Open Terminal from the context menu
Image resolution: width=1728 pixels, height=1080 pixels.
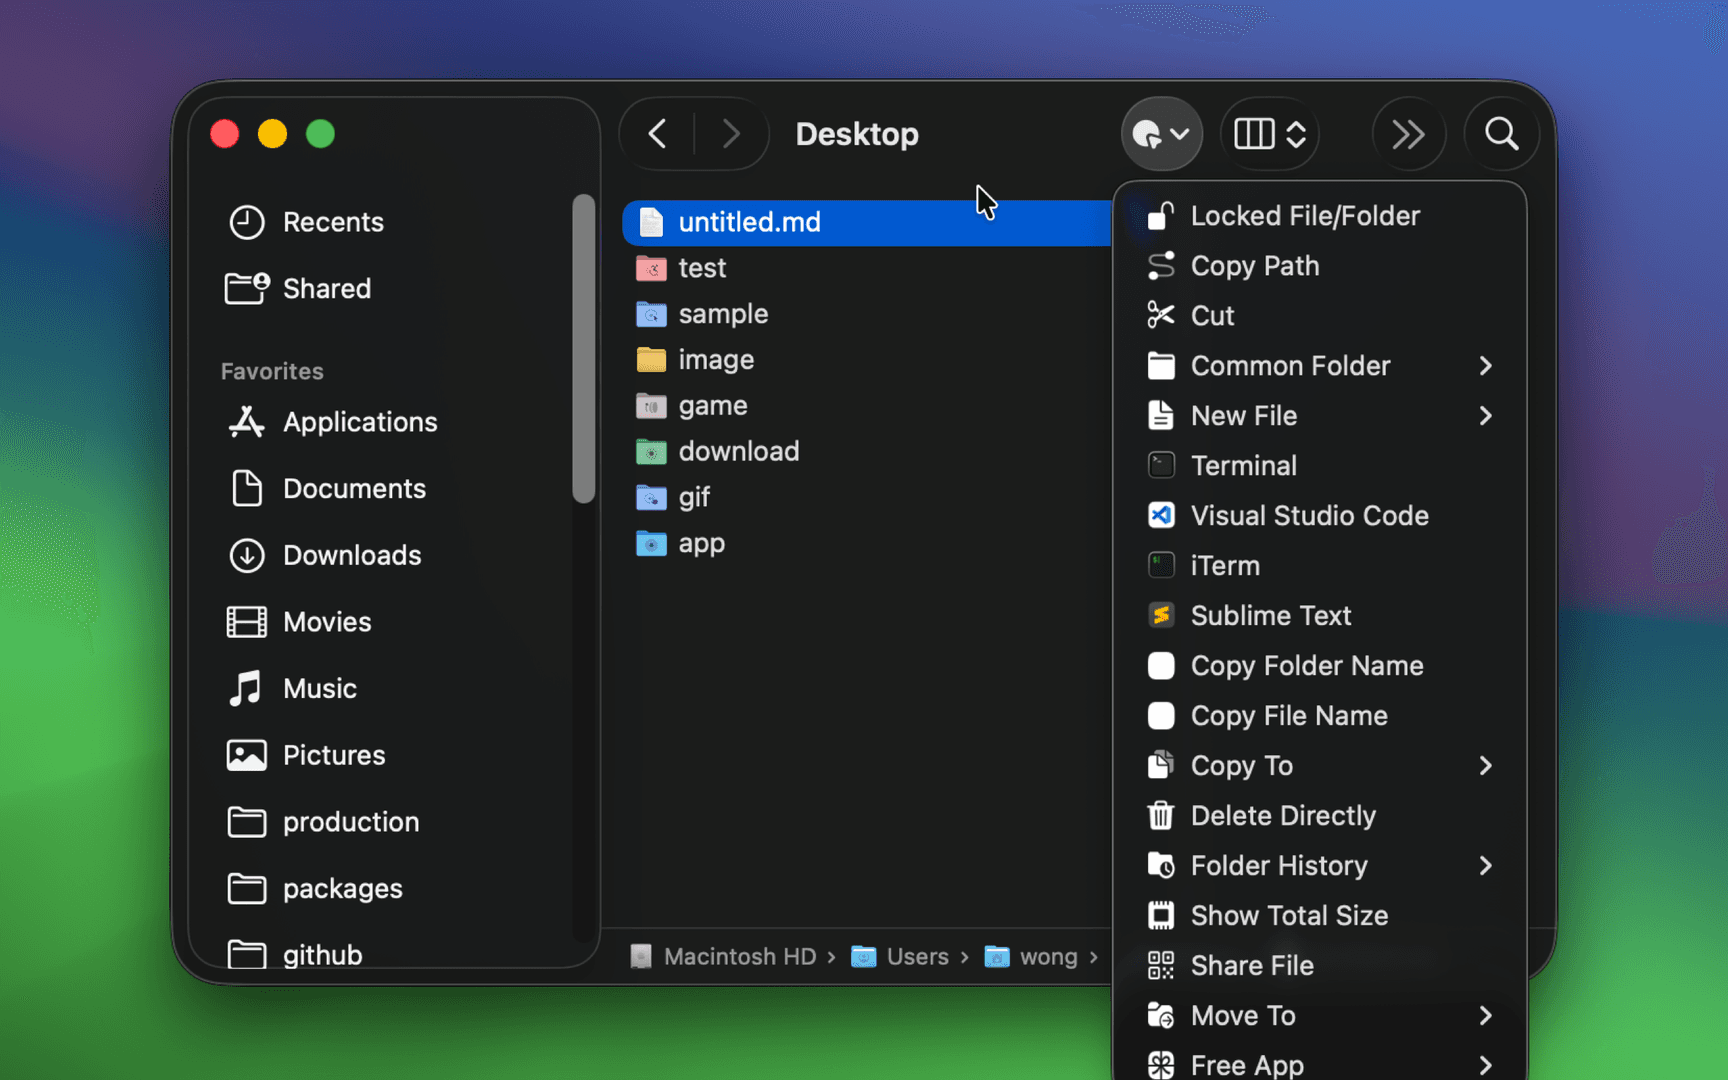[x=1245, y=465]
